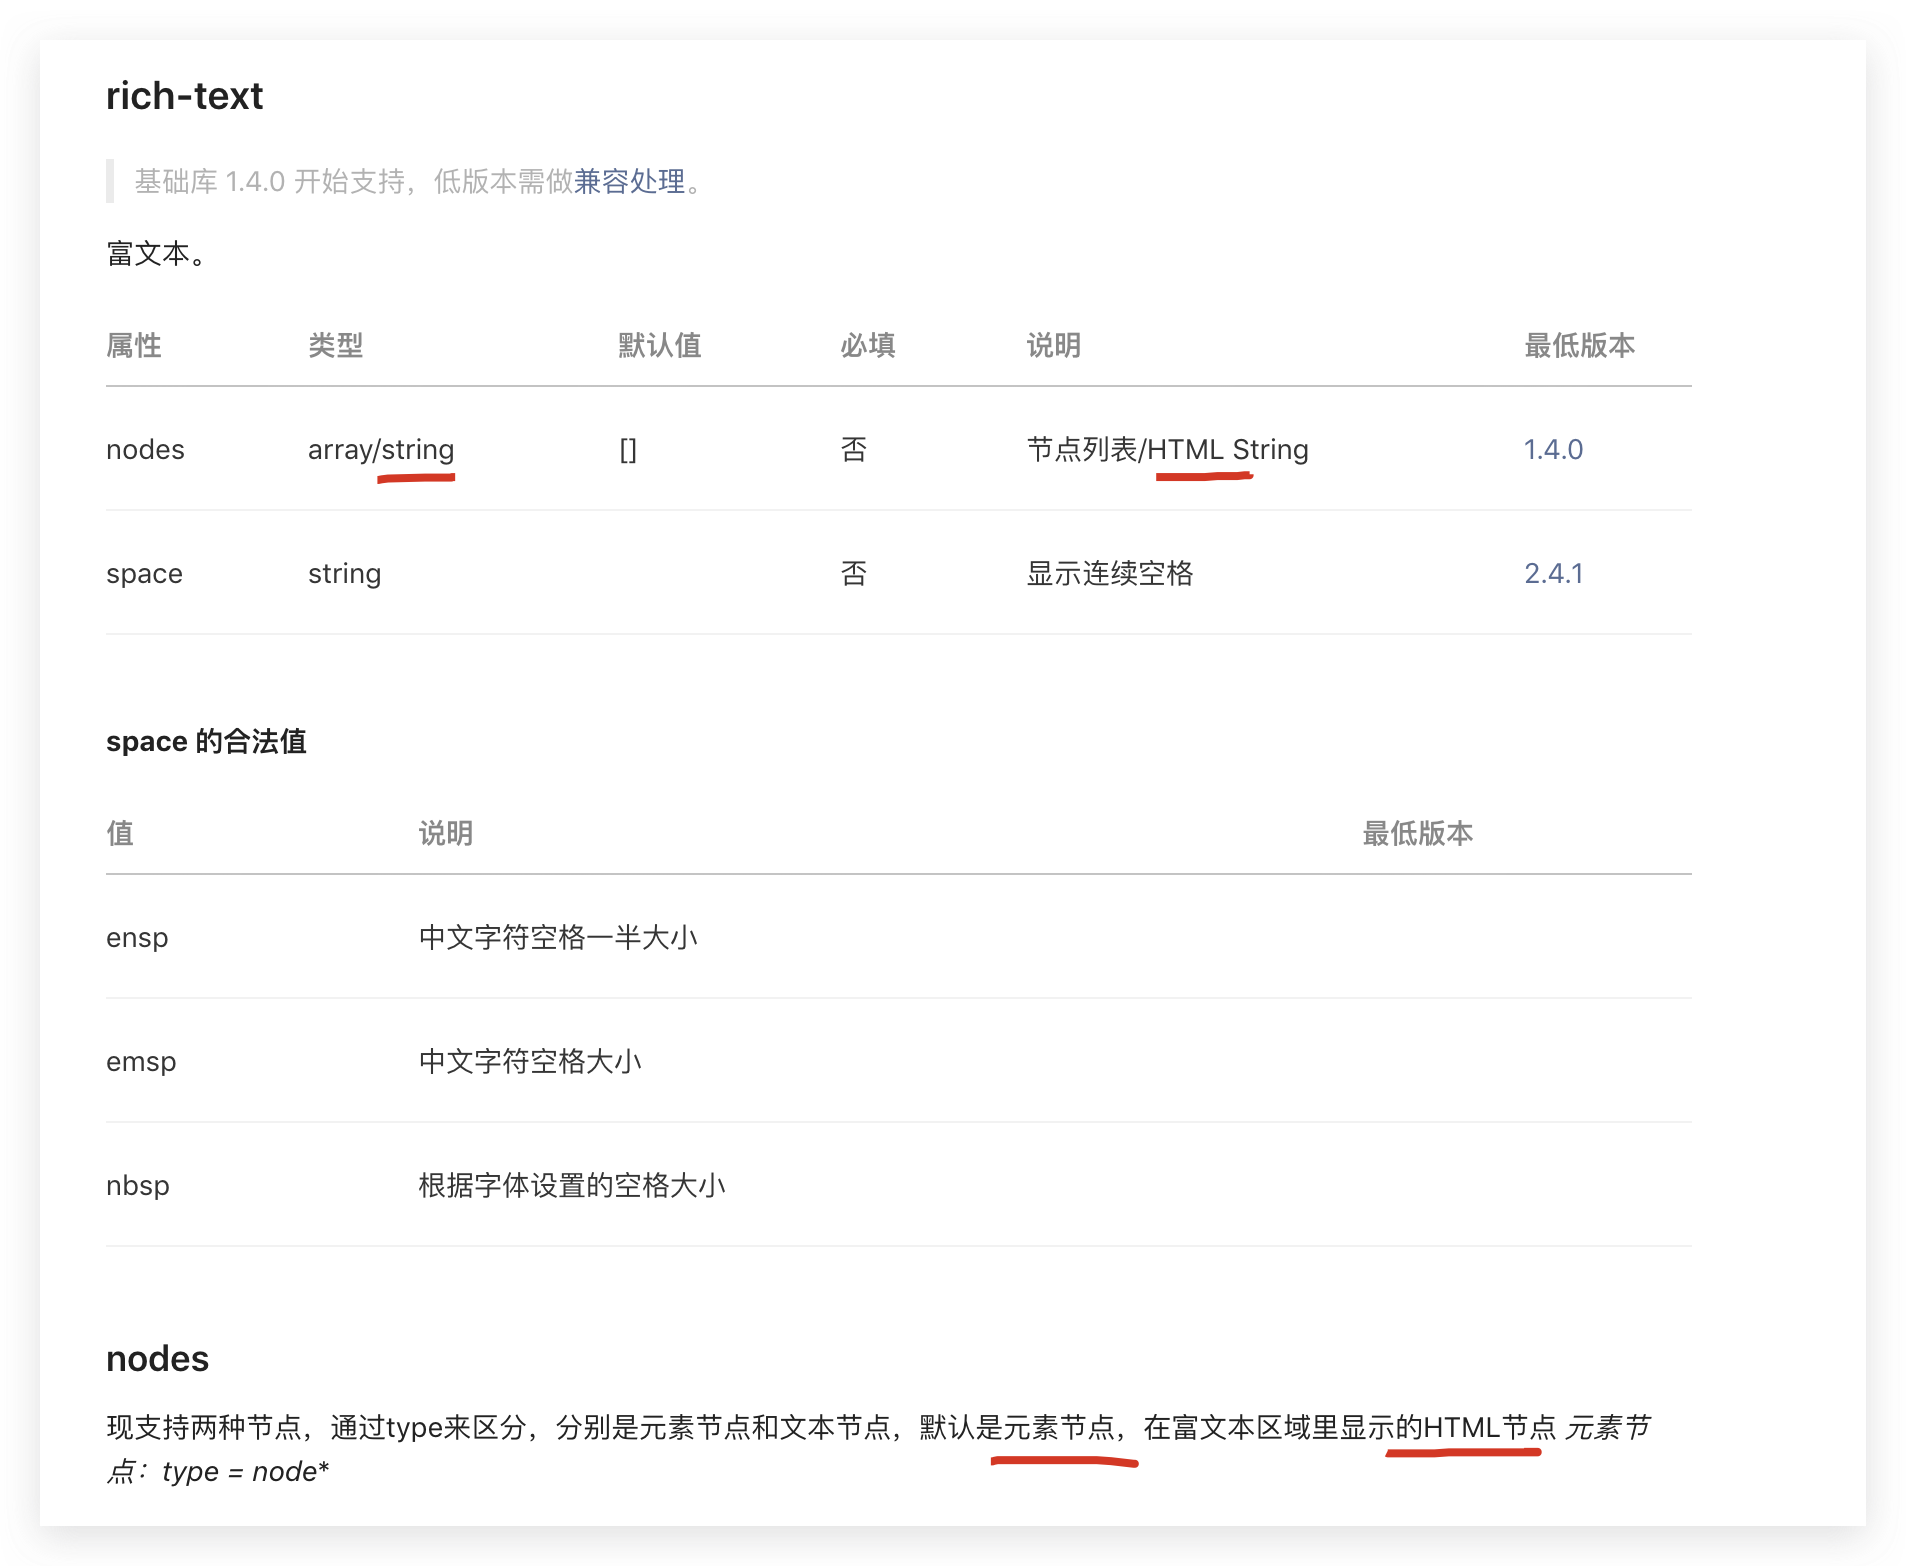The width and height of the screenshot is (1906, 1566).
Task: Select the string type cell in the space row
Action: (344, 574)
